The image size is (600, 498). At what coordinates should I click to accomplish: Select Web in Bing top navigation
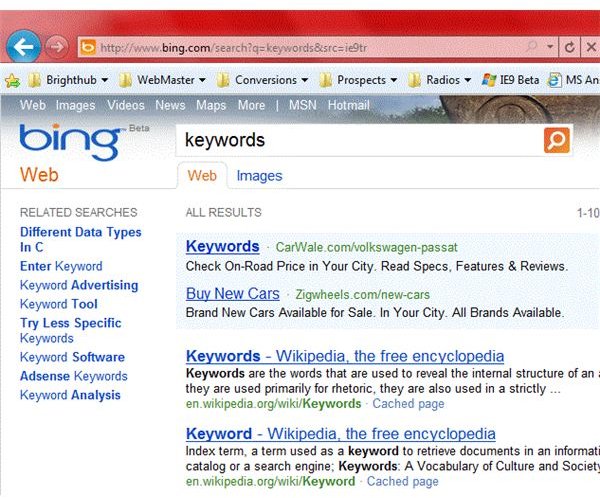tap(33, 105)
